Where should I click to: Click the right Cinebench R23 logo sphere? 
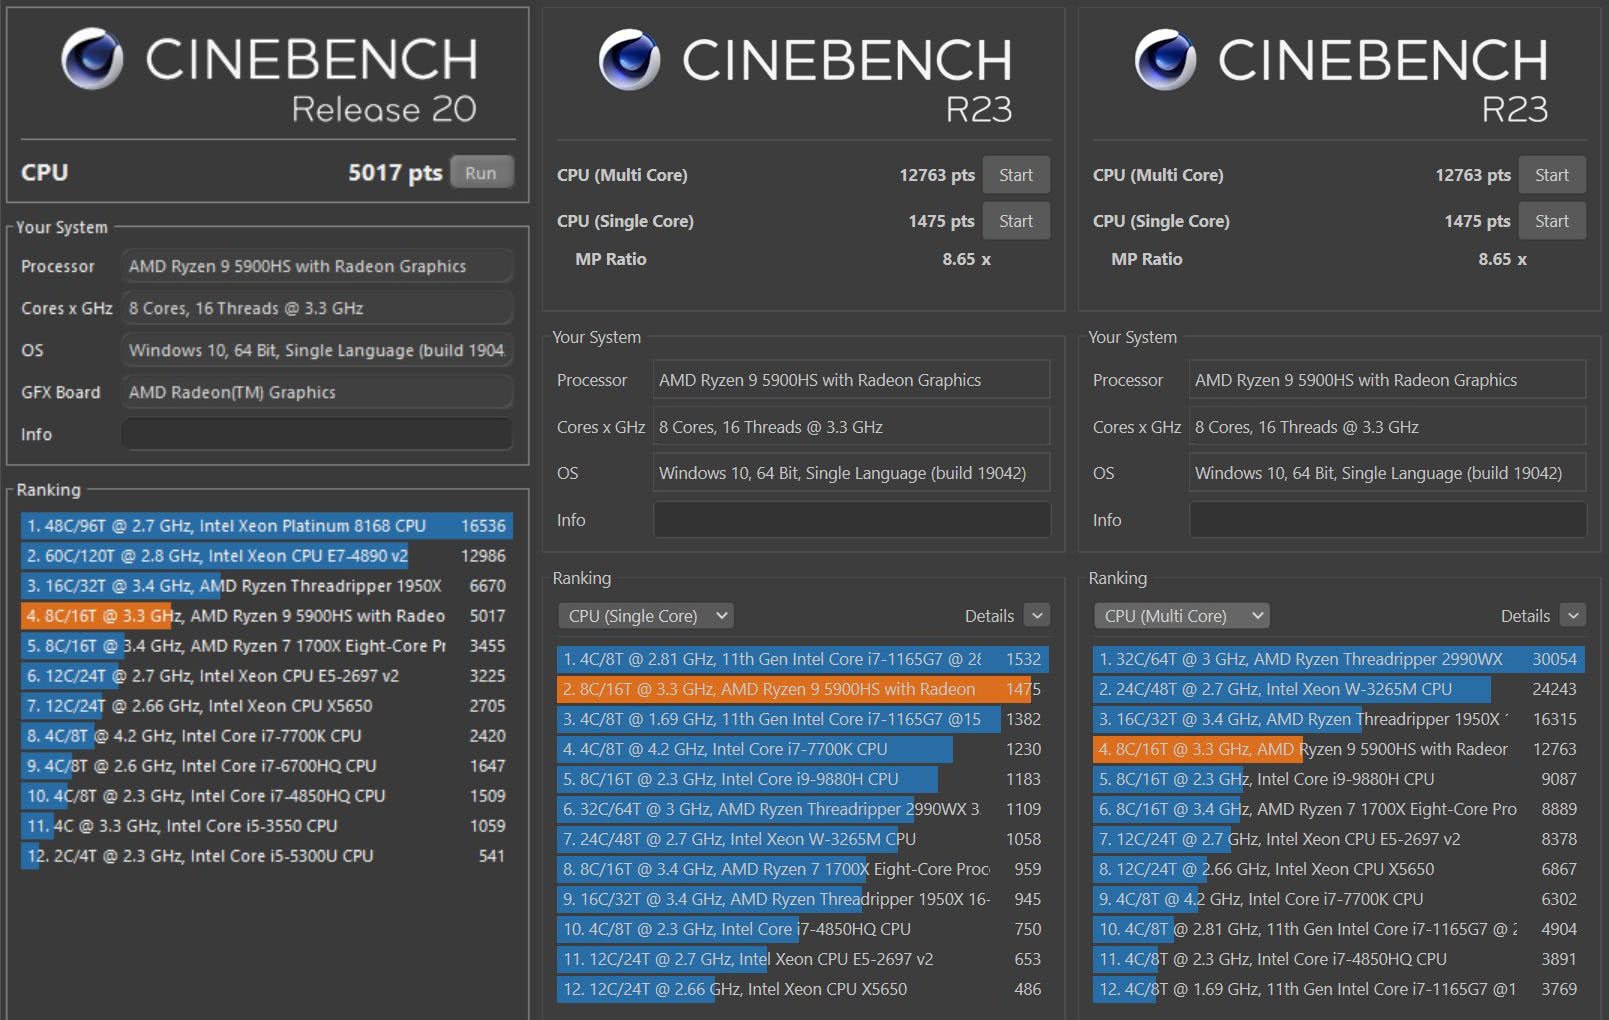tap(1165, 59)
